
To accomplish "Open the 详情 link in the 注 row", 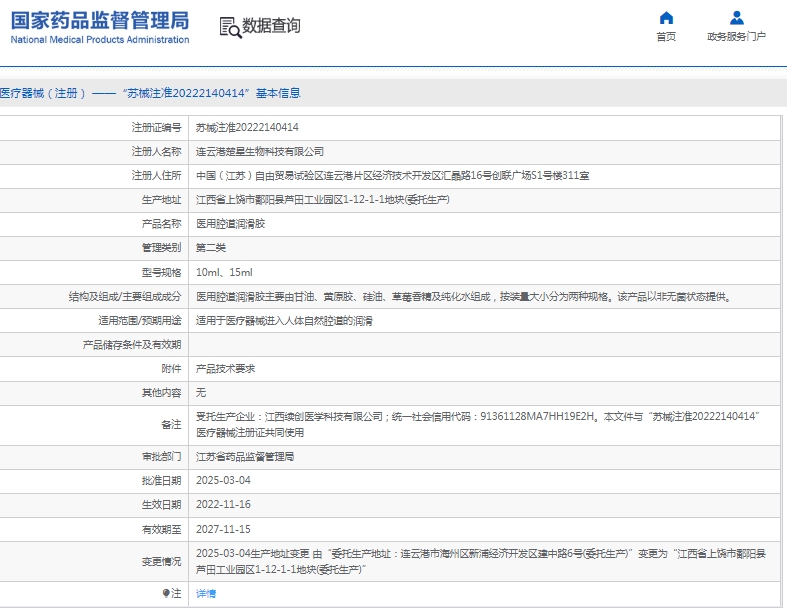I will pyautogui.click(x=206, y=593).
